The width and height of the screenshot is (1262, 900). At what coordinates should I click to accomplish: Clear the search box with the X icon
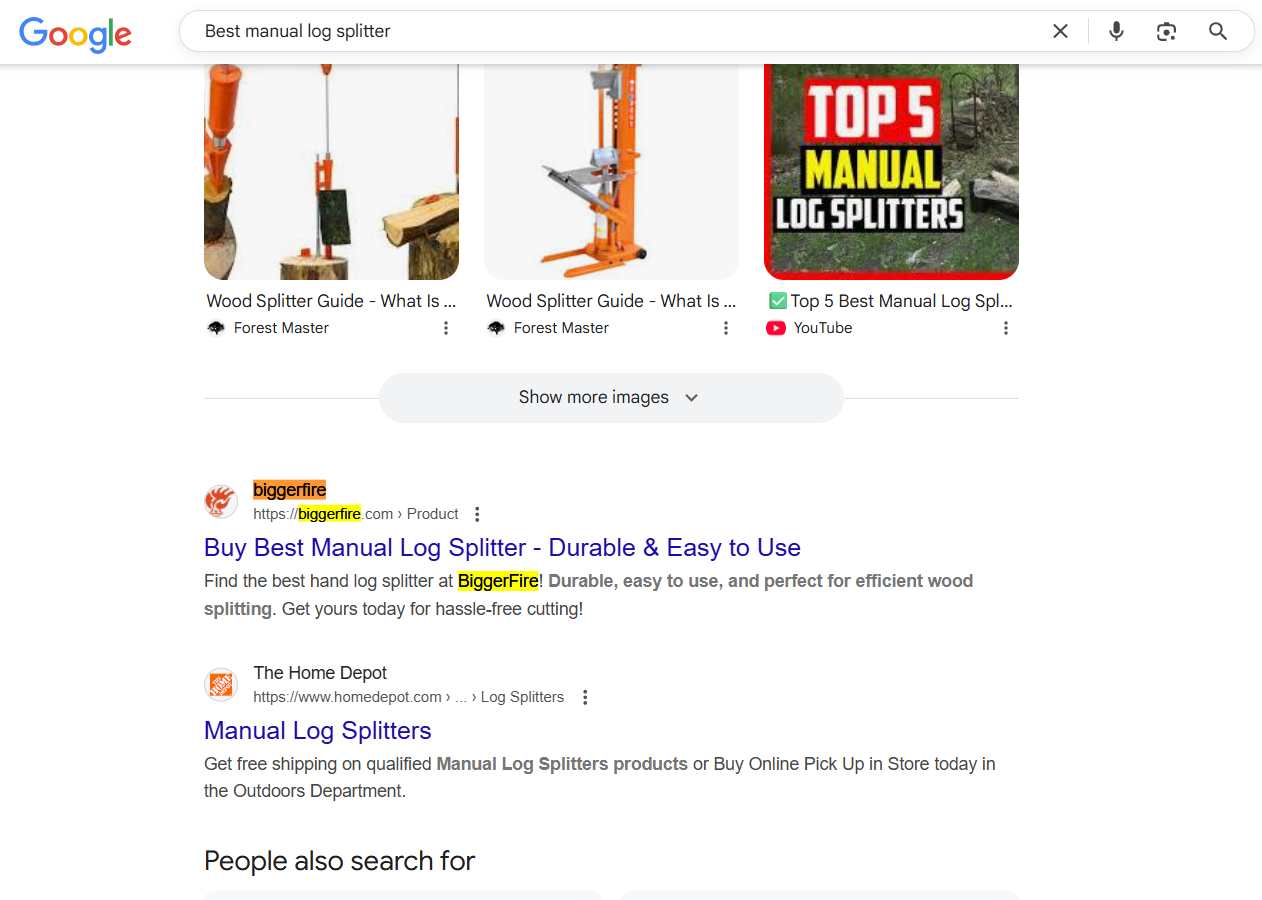click(1060, 31)
